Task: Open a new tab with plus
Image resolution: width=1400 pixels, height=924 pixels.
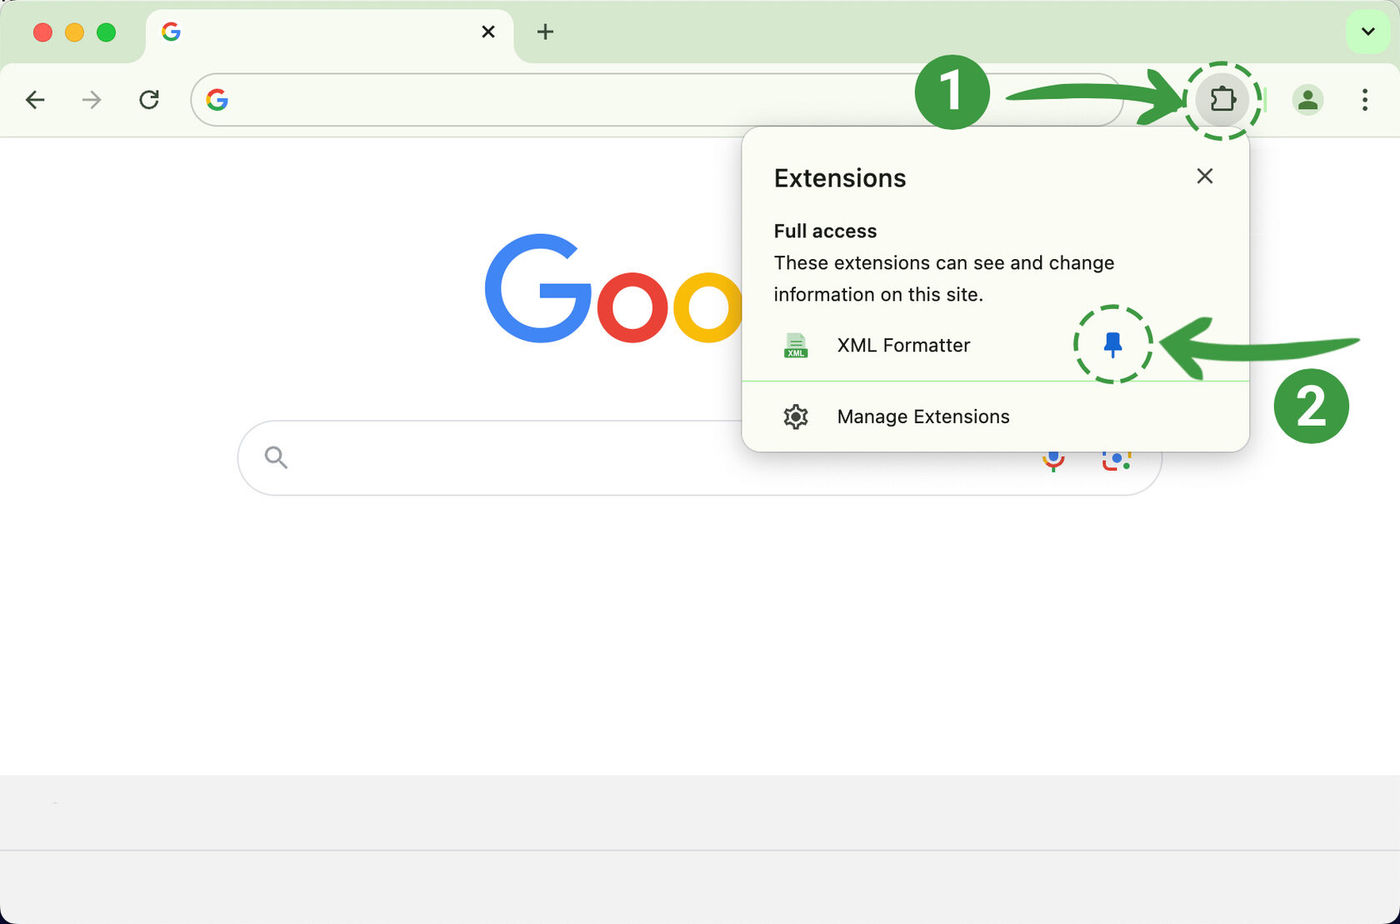Action: point(545,32)
